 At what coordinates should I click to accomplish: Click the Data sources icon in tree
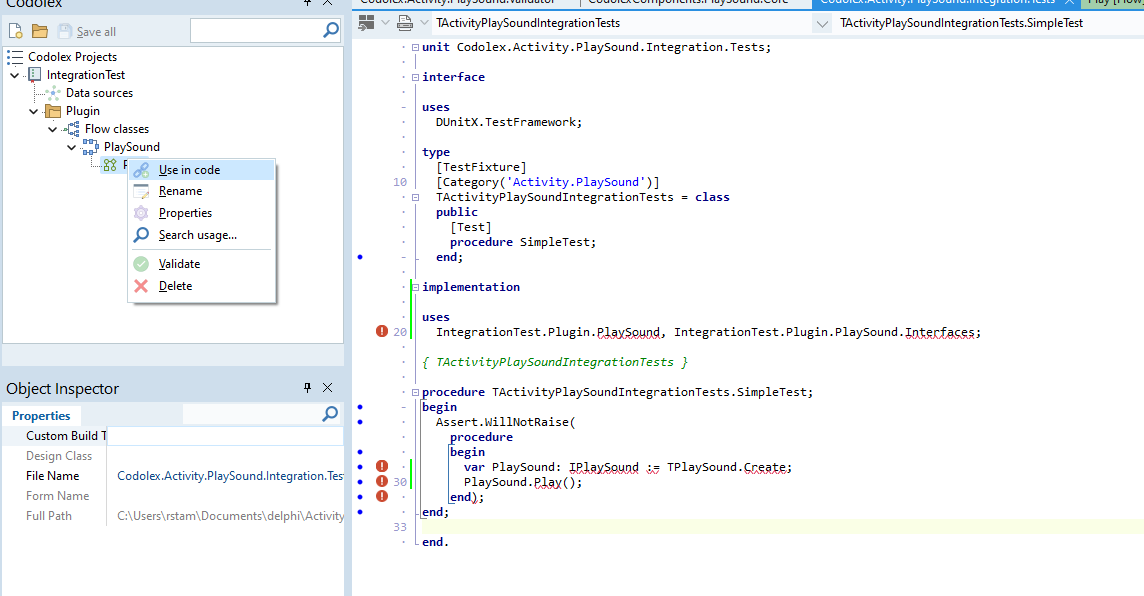click(x=53, y=93)
